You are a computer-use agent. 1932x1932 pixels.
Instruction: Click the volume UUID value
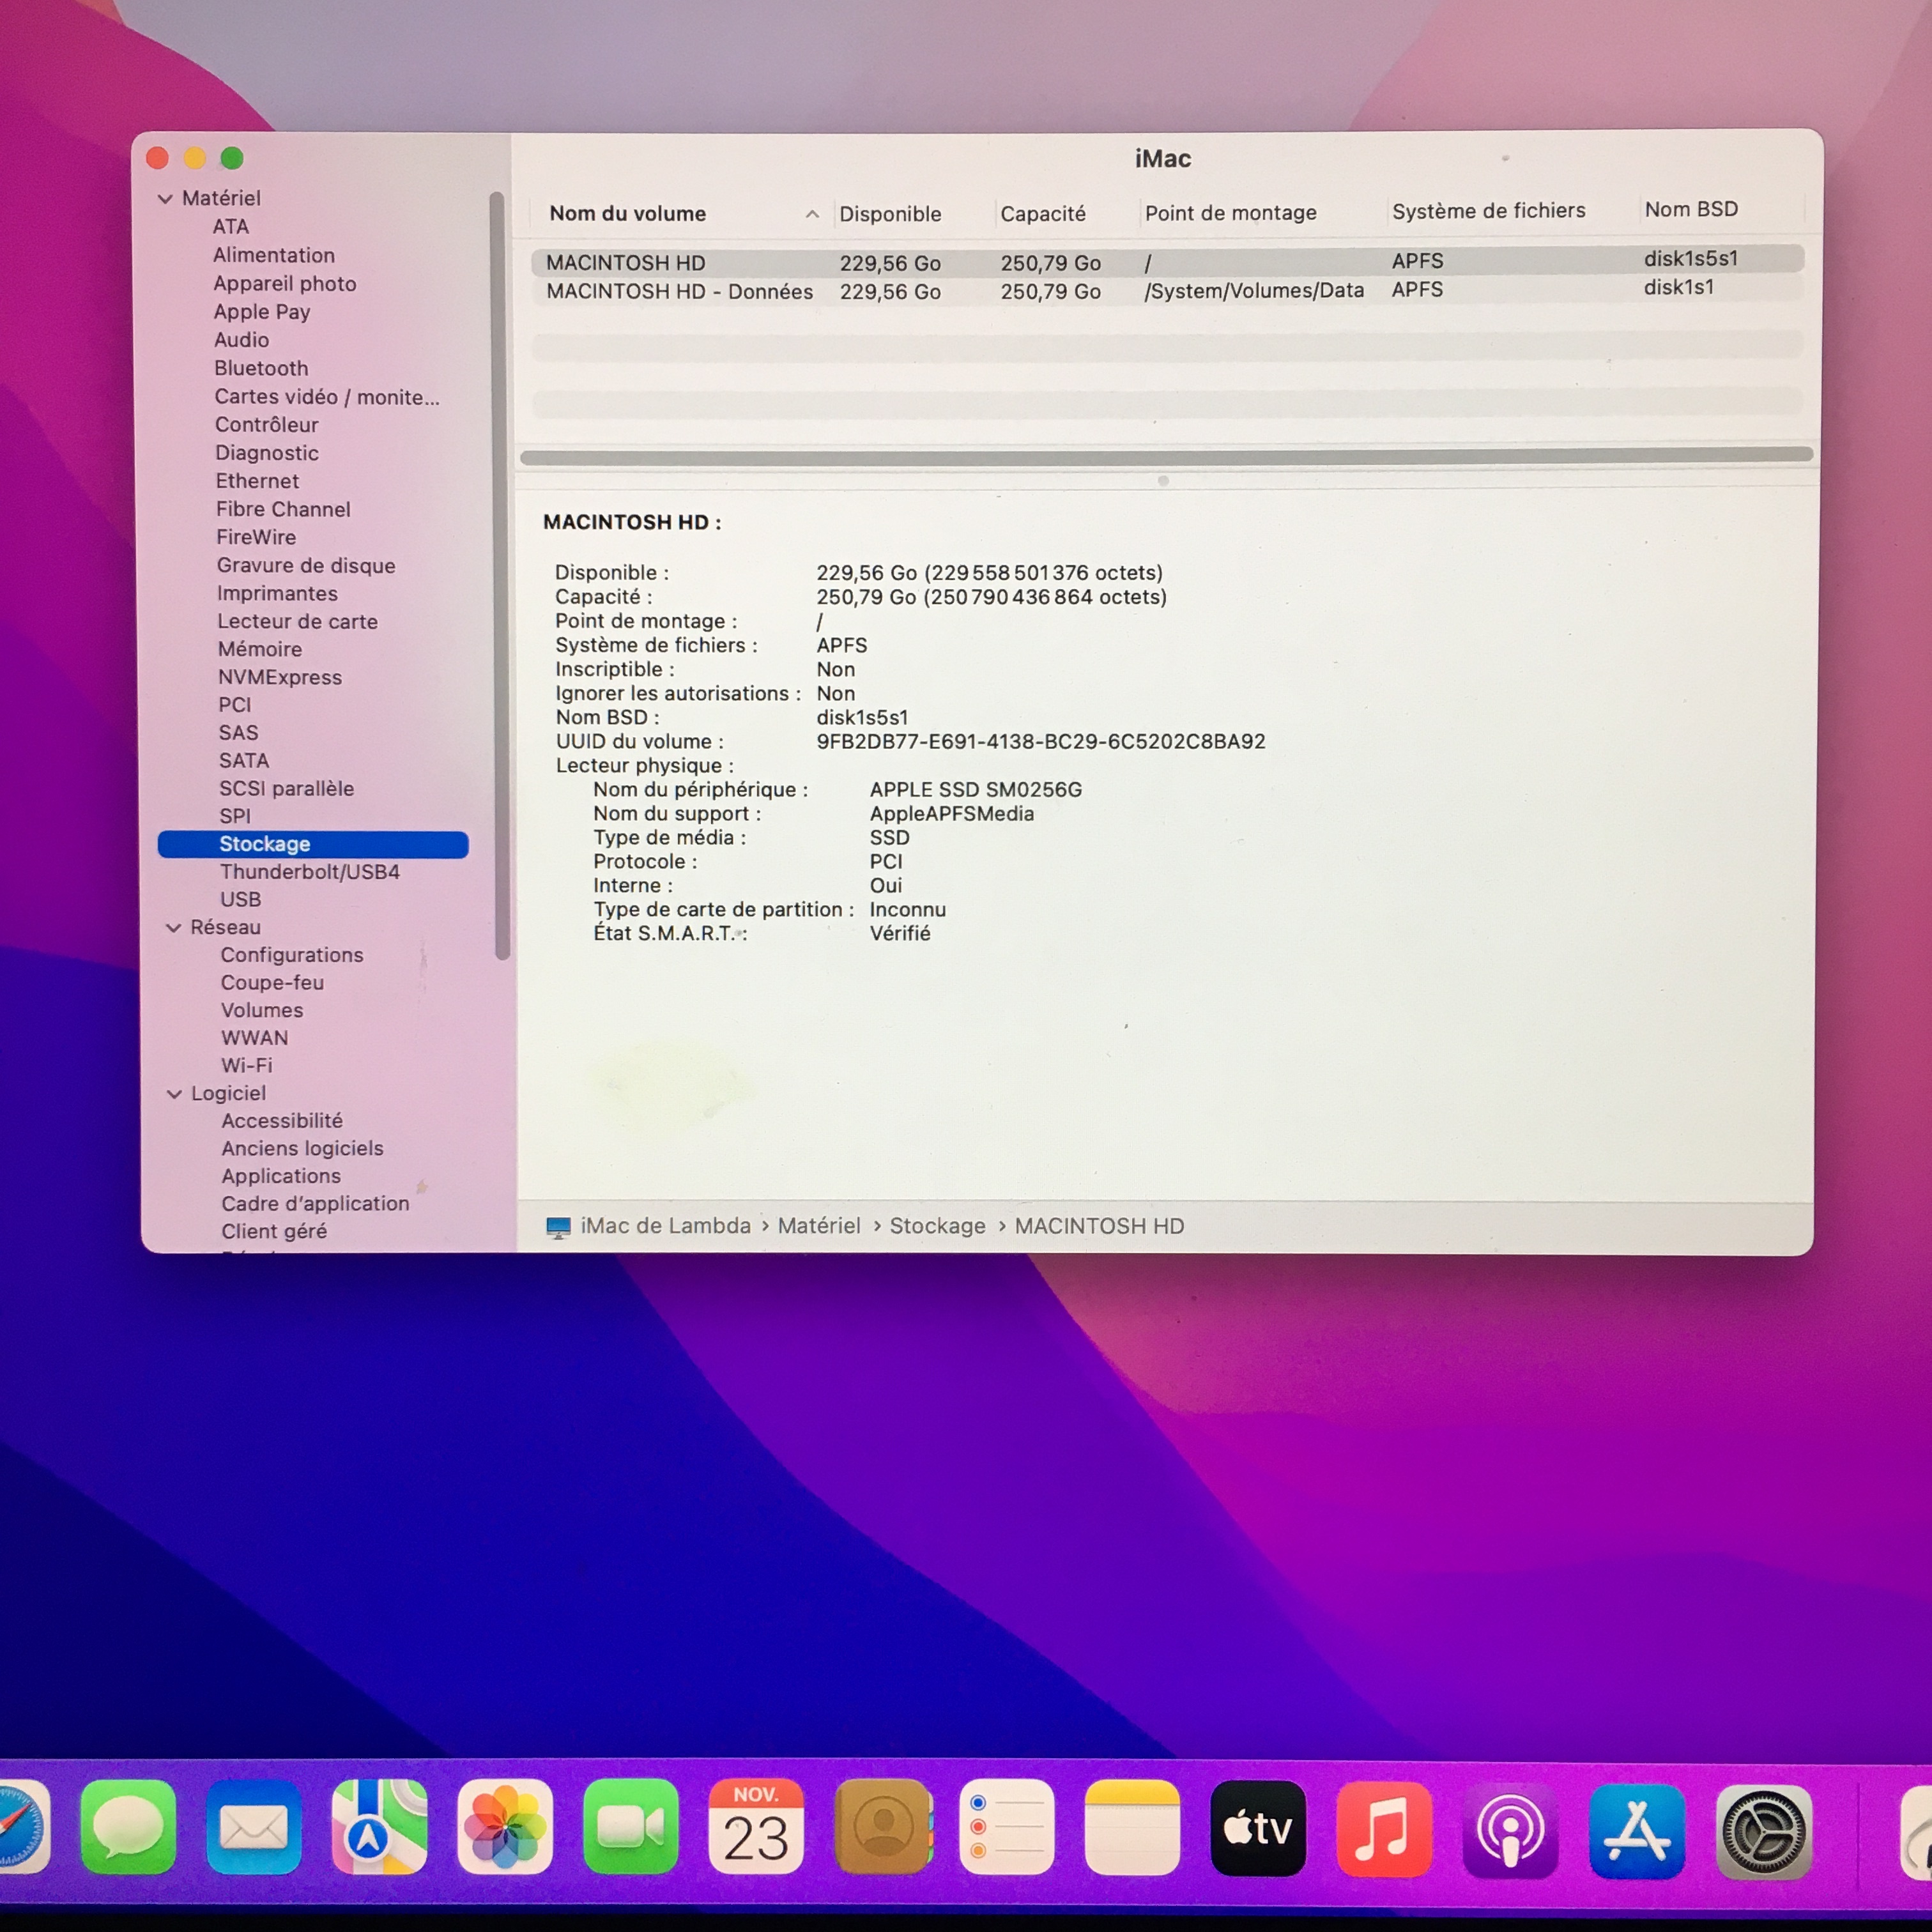pyautogui.click(x=1041, y=742)
